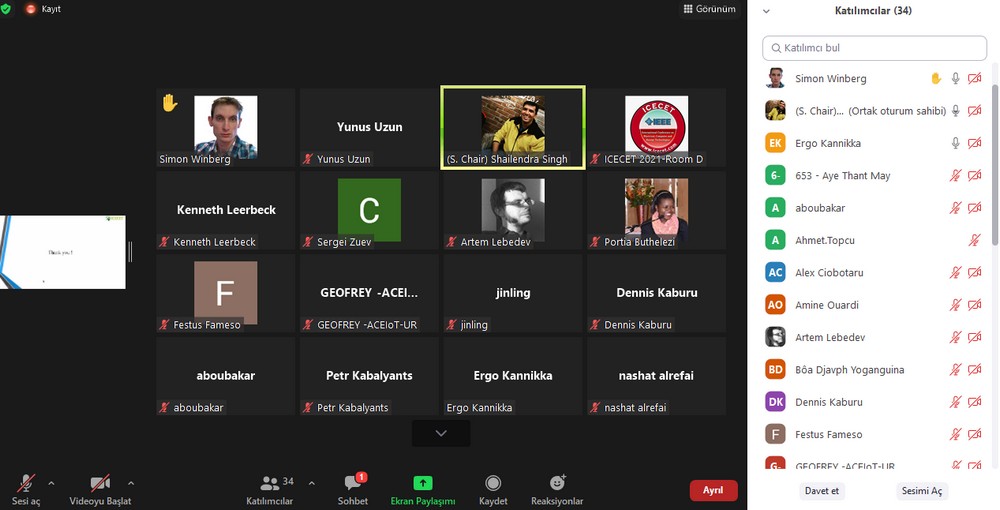1000x510 pixels.
Task: Expand audio options arrow beside Sesi aç
Action: pos(51,483)
